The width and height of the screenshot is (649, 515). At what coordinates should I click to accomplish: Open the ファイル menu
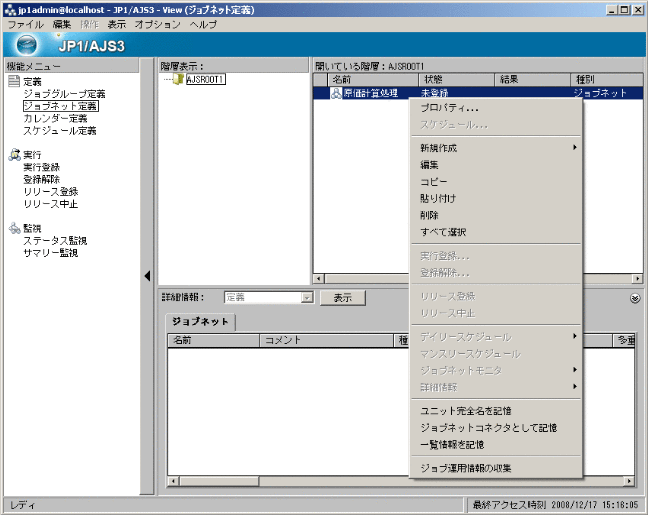(x=26, y=24)
